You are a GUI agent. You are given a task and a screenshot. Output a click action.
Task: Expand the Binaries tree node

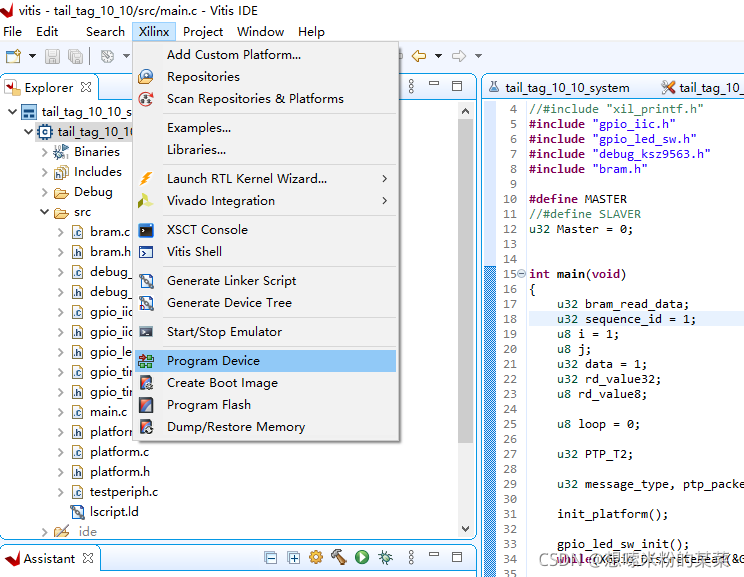coord(45,152)
